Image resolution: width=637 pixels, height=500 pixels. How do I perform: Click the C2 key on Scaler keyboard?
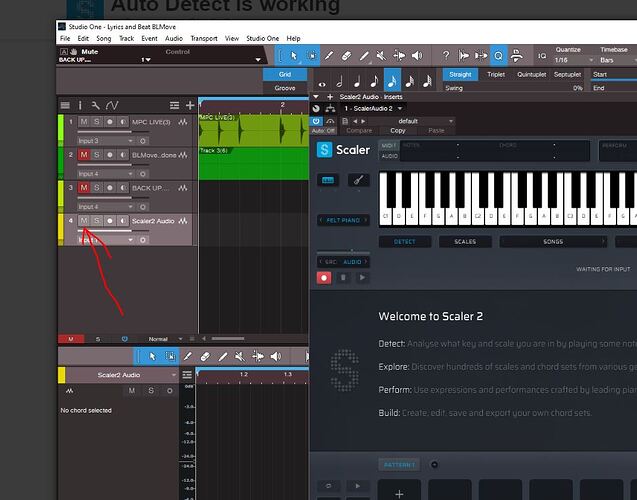[478, 215]
